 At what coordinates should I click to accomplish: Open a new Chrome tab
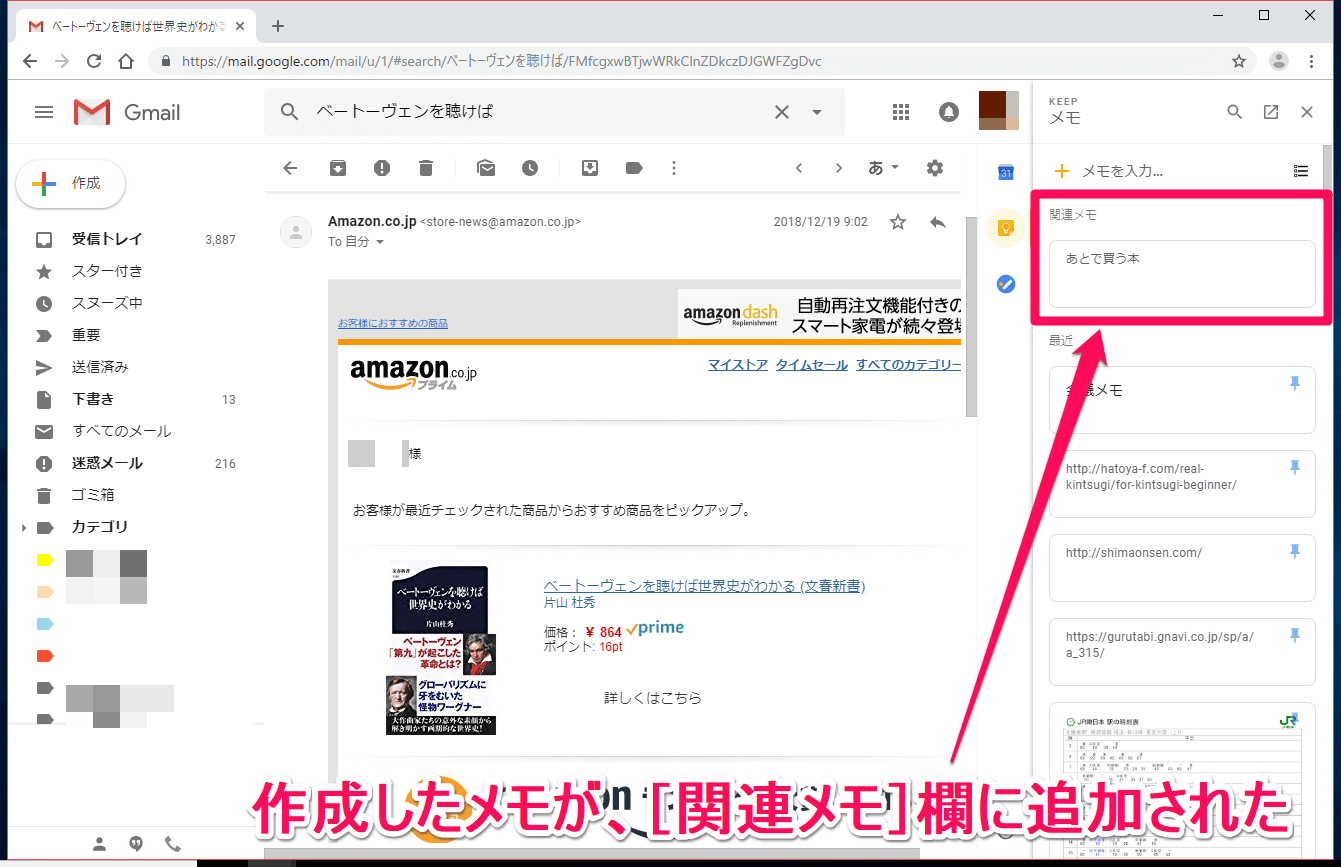tap(278, 26)
